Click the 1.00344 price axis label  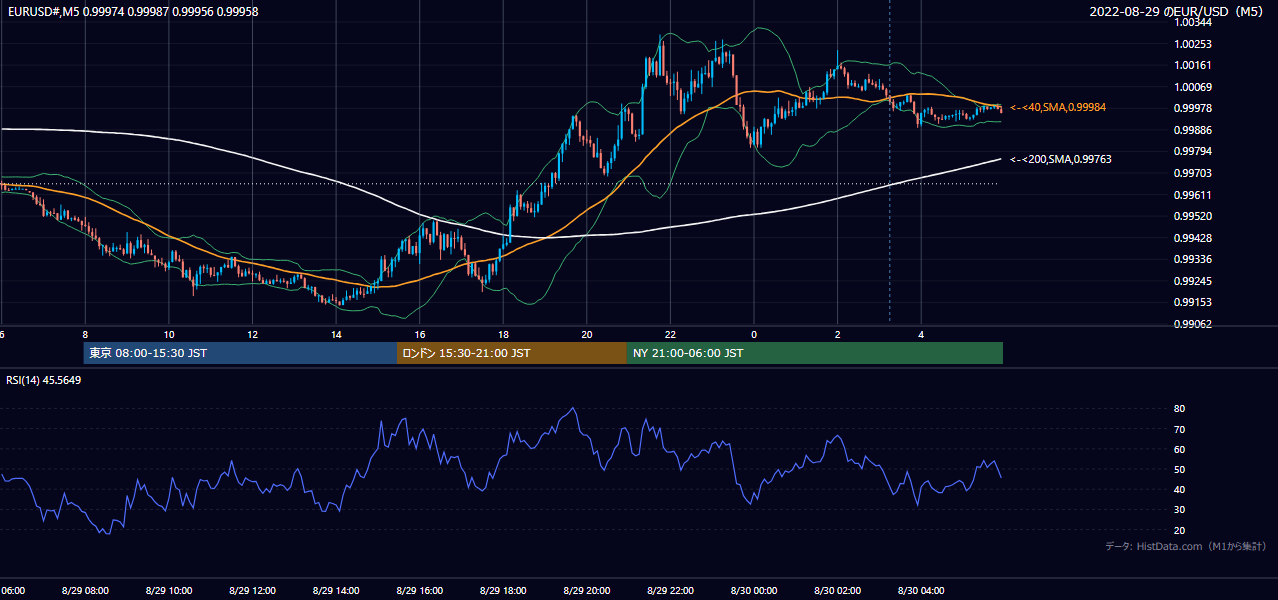tap(1194, 22)
